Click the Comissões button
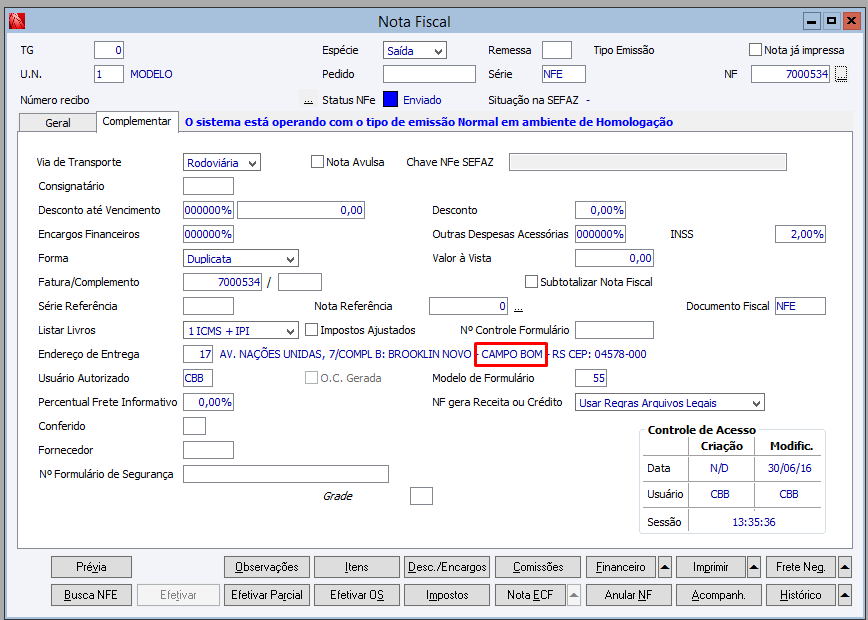 [x=538, y=567]
